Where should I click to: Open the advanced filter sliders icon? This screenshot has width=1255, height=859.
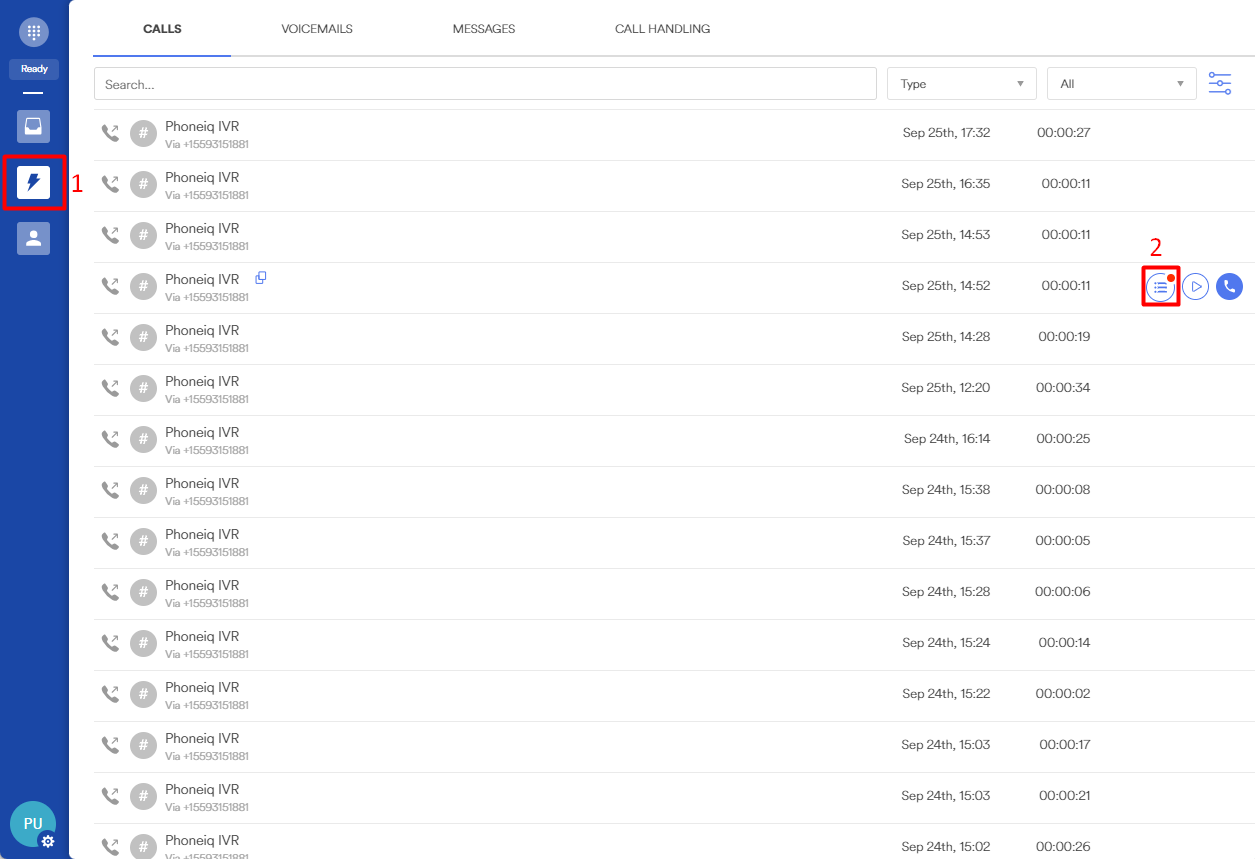(x=1220, y=84)
